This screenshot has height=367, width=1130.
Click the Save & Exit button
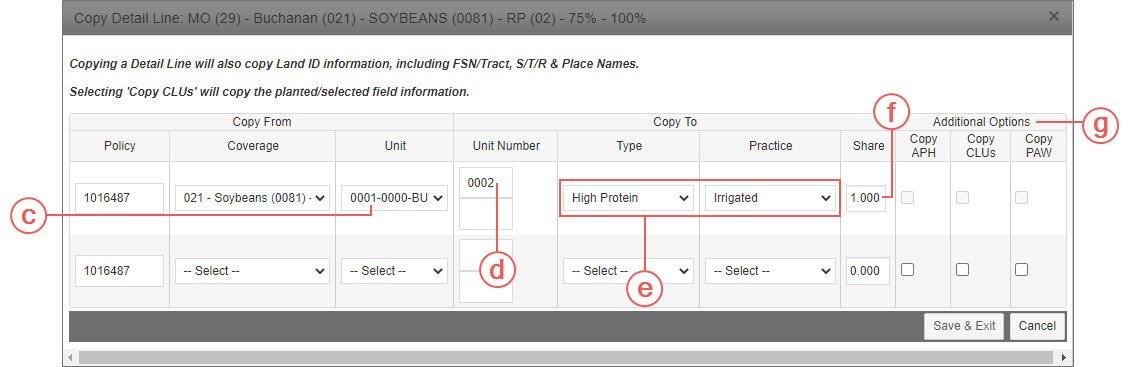pyautogui.click(x=964, y=326)
